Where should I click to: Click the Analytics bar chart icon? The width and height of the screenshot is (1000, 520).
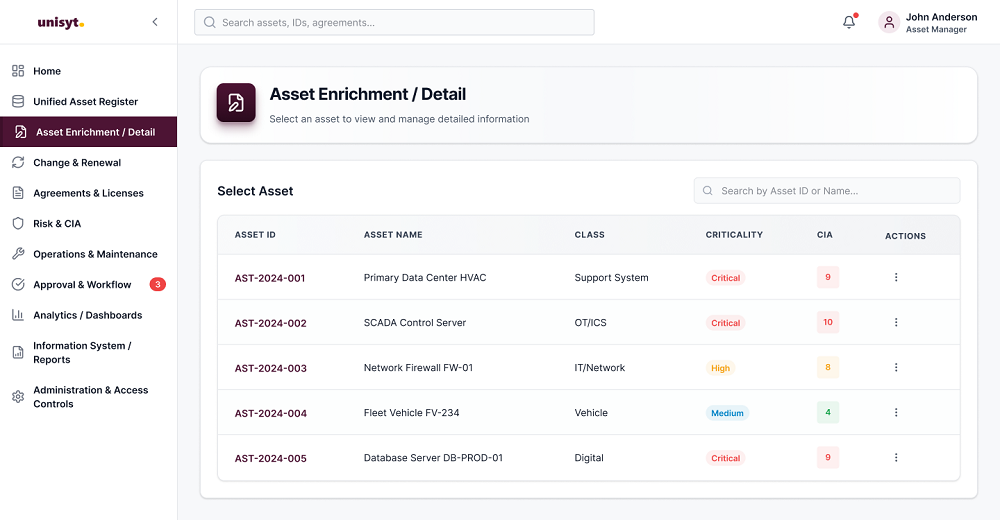pyautogui.click(x=18, y=315)
